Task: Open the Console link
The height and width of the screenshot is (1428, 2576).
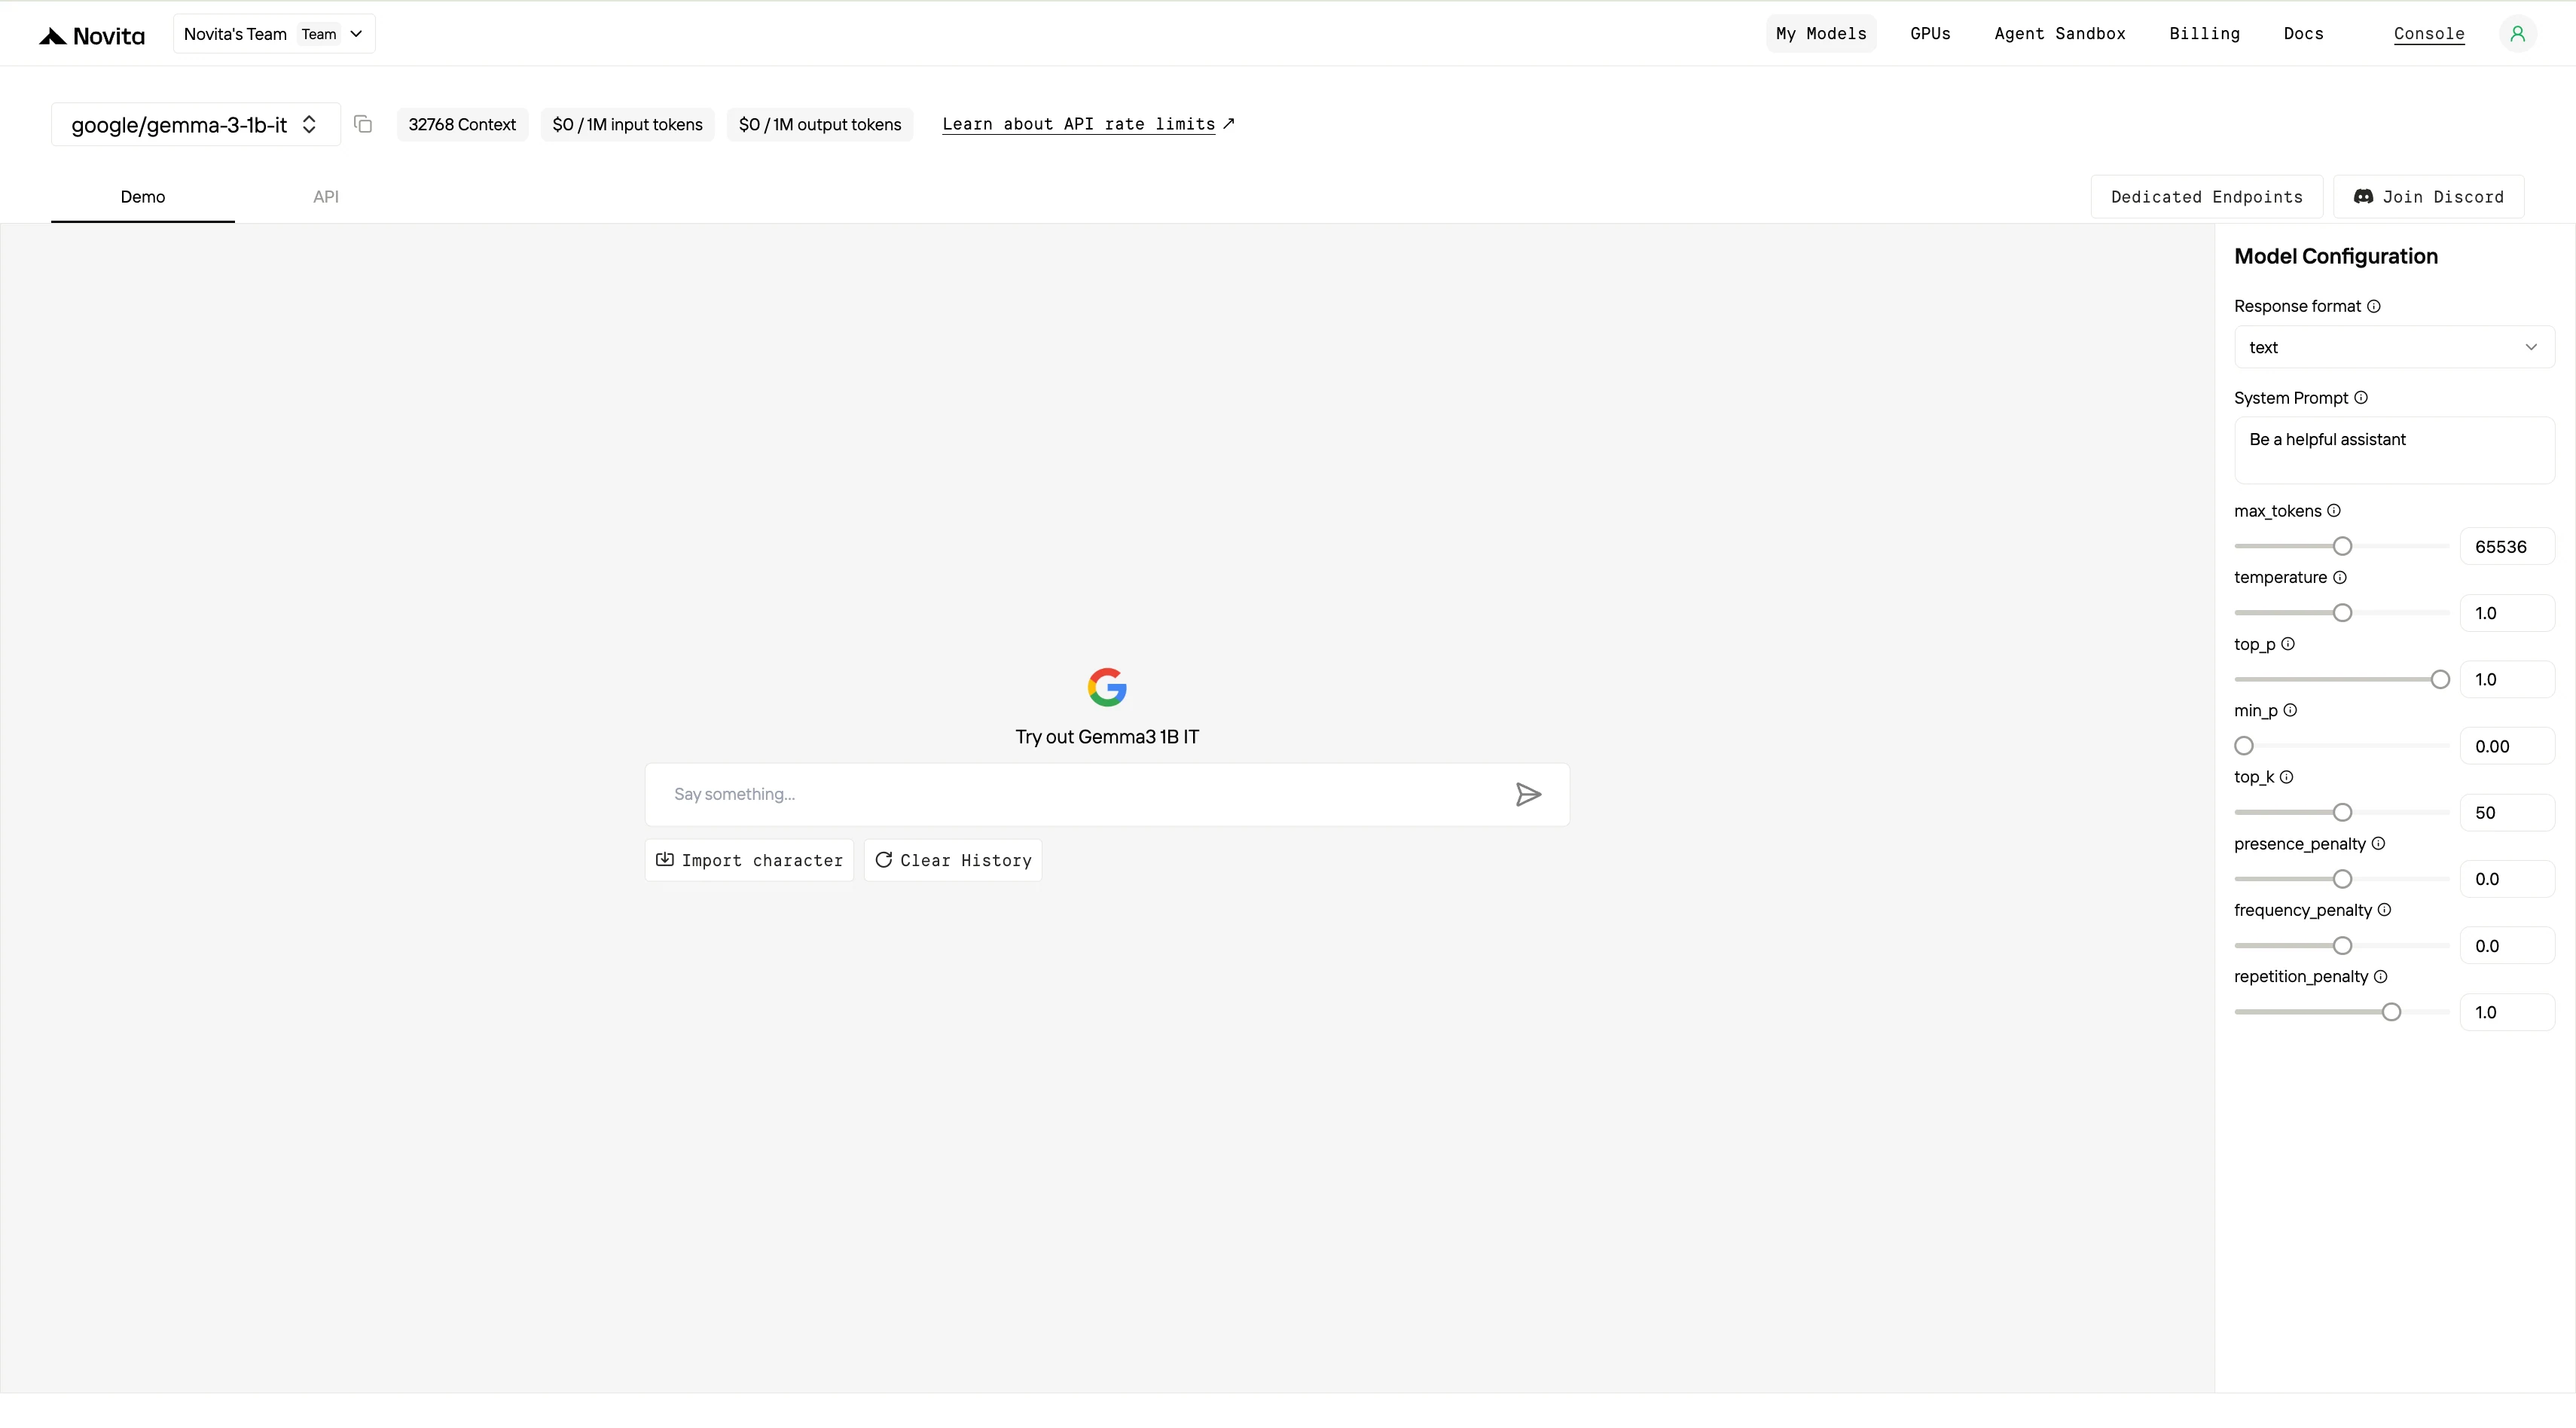Action: coord(2429,34)
